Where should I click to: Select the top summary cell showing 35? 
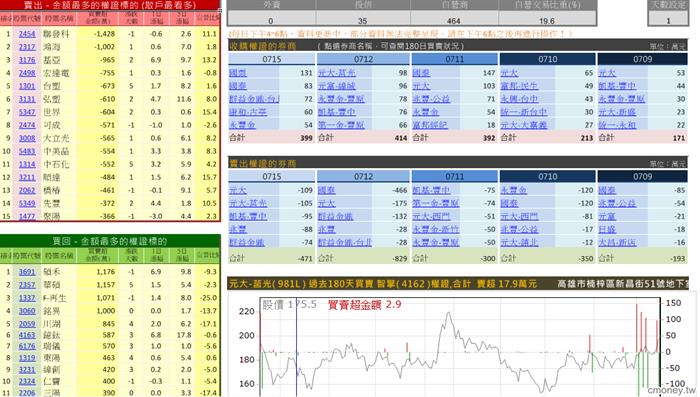point(362,19)
